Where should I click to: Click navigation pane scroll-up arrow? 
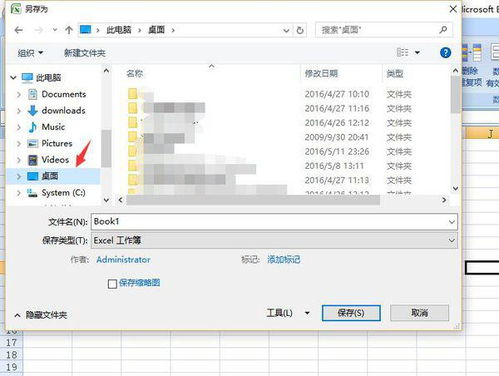pos(106,71)
